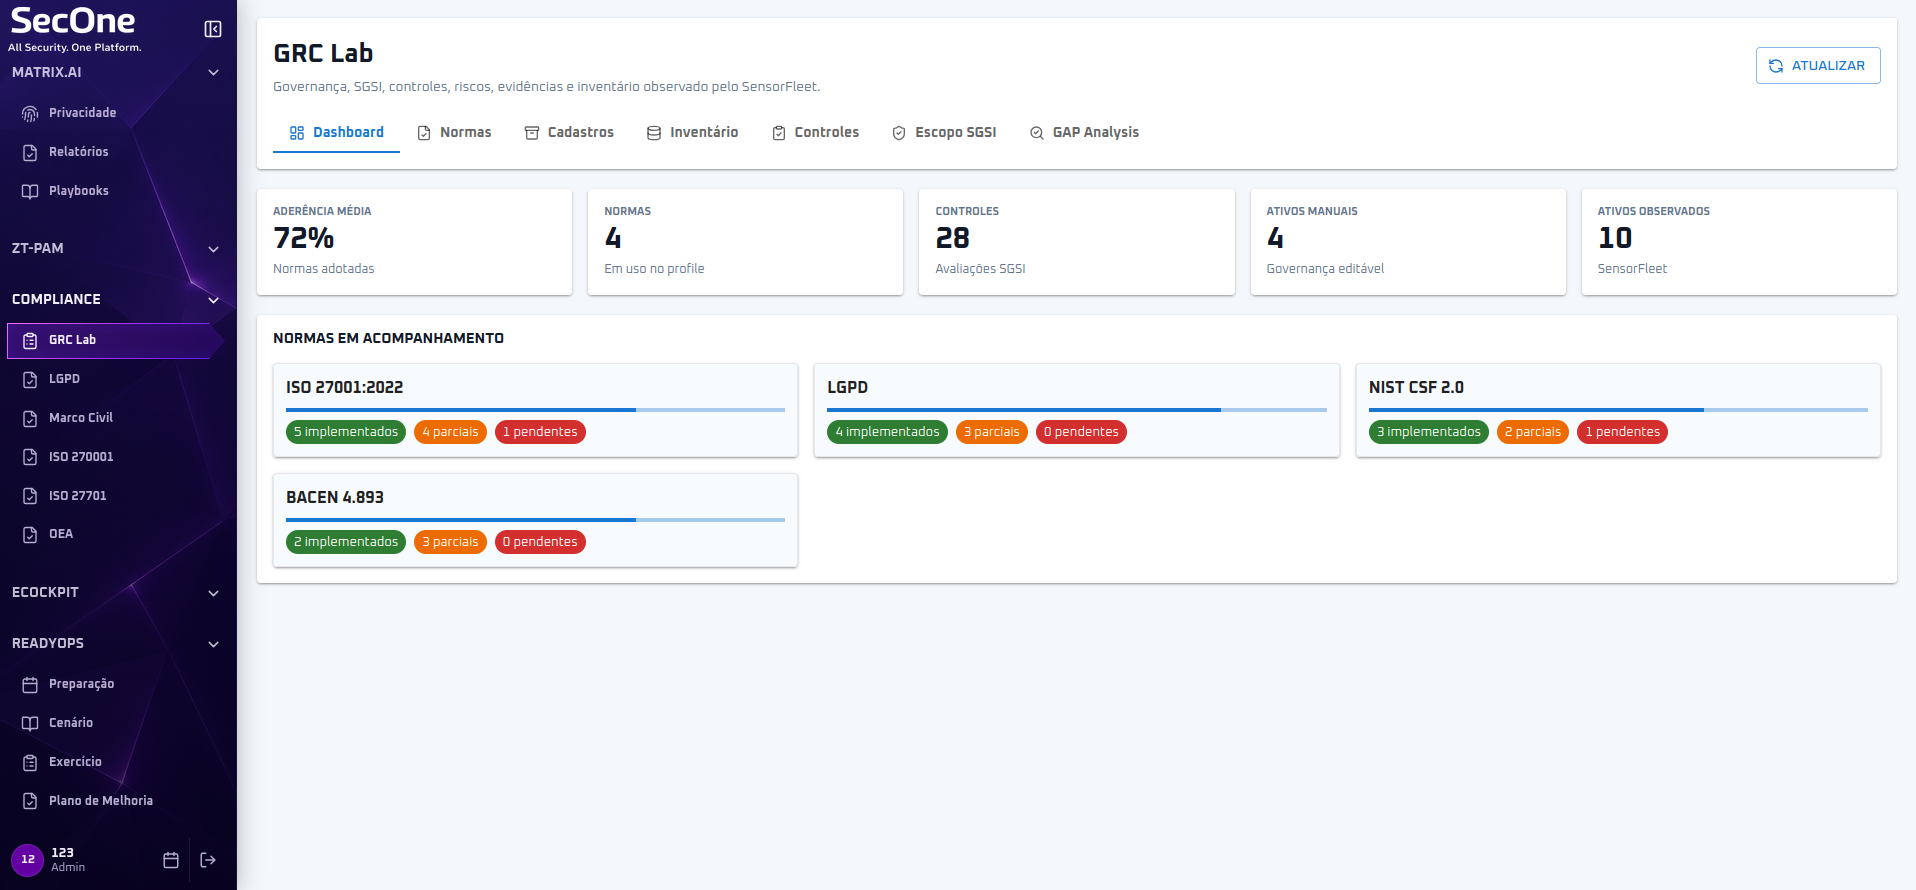This screenshot has width=1916, height=890.
Task: Switch to the Cadastros tab
Action: [x=569, y=132]
